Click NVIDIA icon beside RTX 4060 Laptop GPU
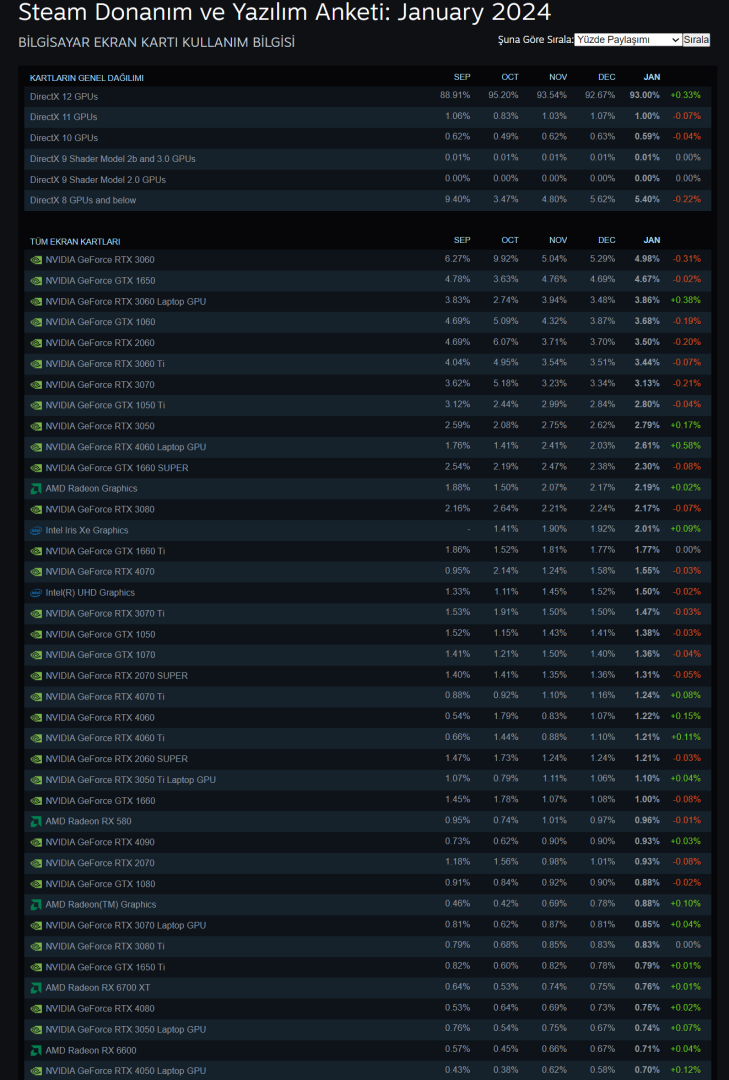Screen dimensions: 729x1080 pyautogui.click(x=36, y=447)
